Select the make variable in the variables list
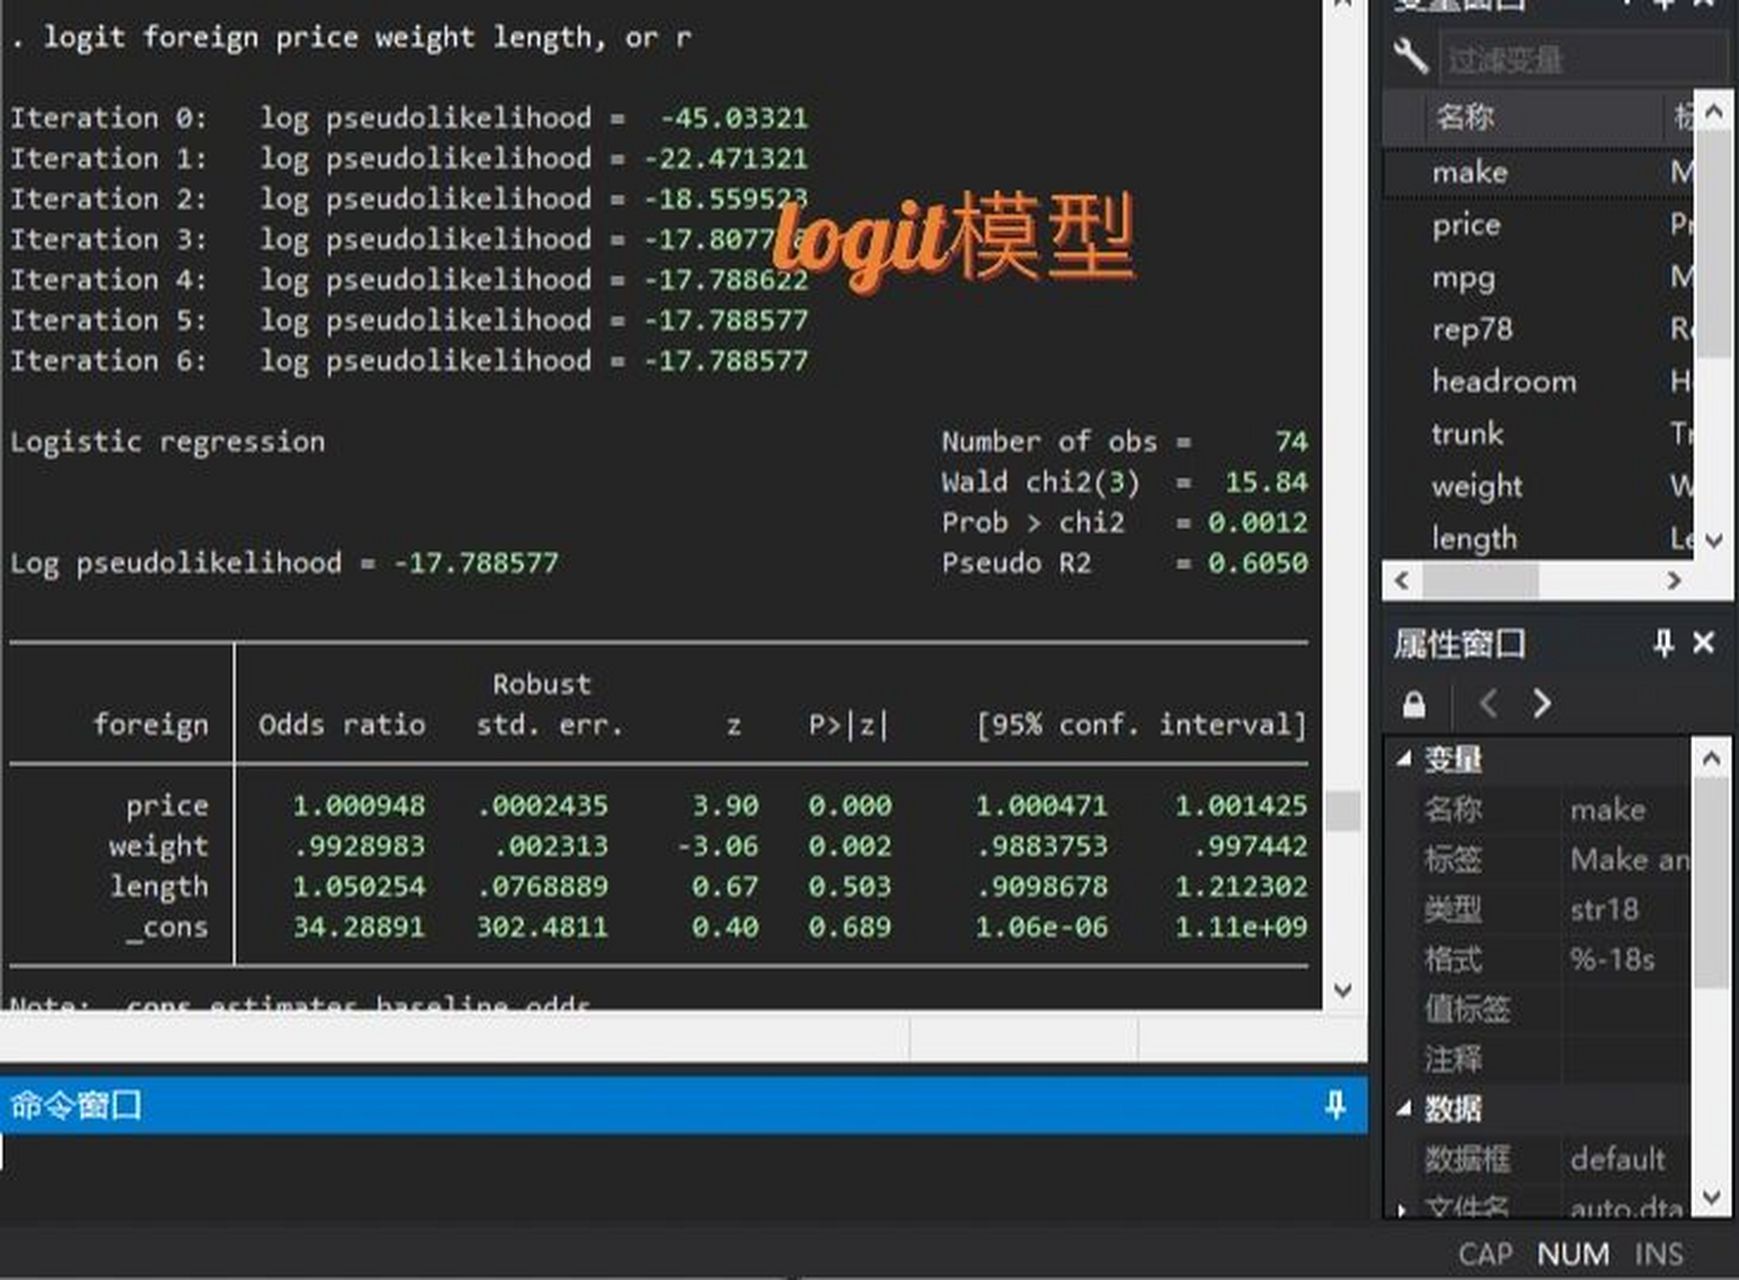The width and height of the screenshot is (1739, 1280). coord(1470,171)
